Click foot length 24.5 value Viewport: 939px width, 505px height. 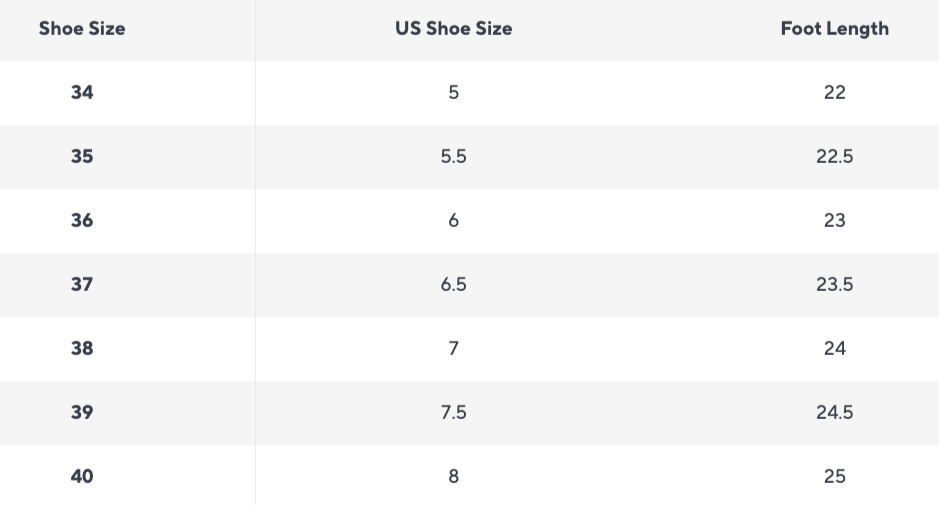[834, 412]
